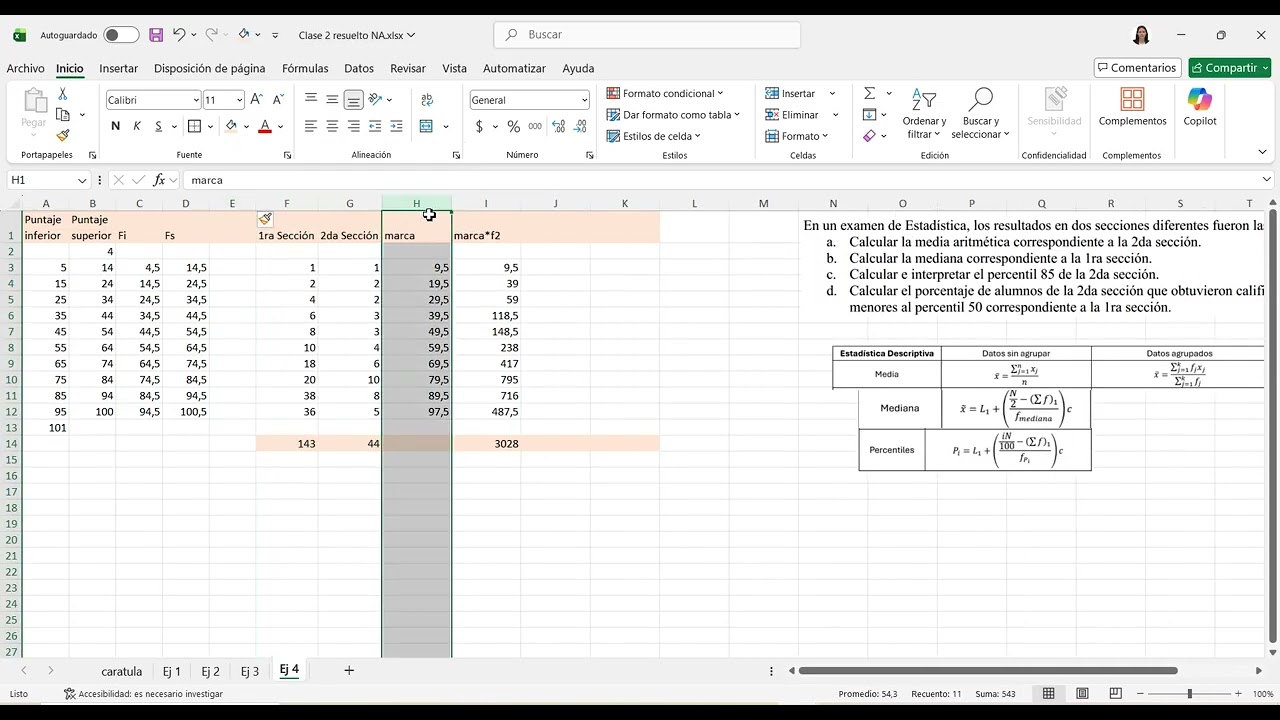The width and height of the screenshot is (1280, 720).
Task: Click the AutoSum sigma icon
Action: [869, 93]
